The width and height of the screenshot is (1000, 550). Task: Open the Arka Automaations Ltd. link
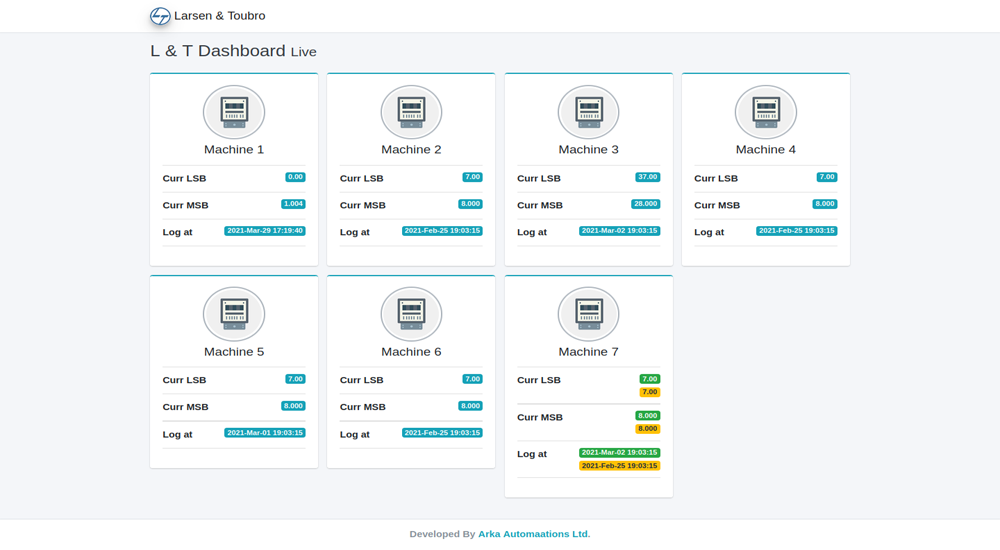point(534,534)
